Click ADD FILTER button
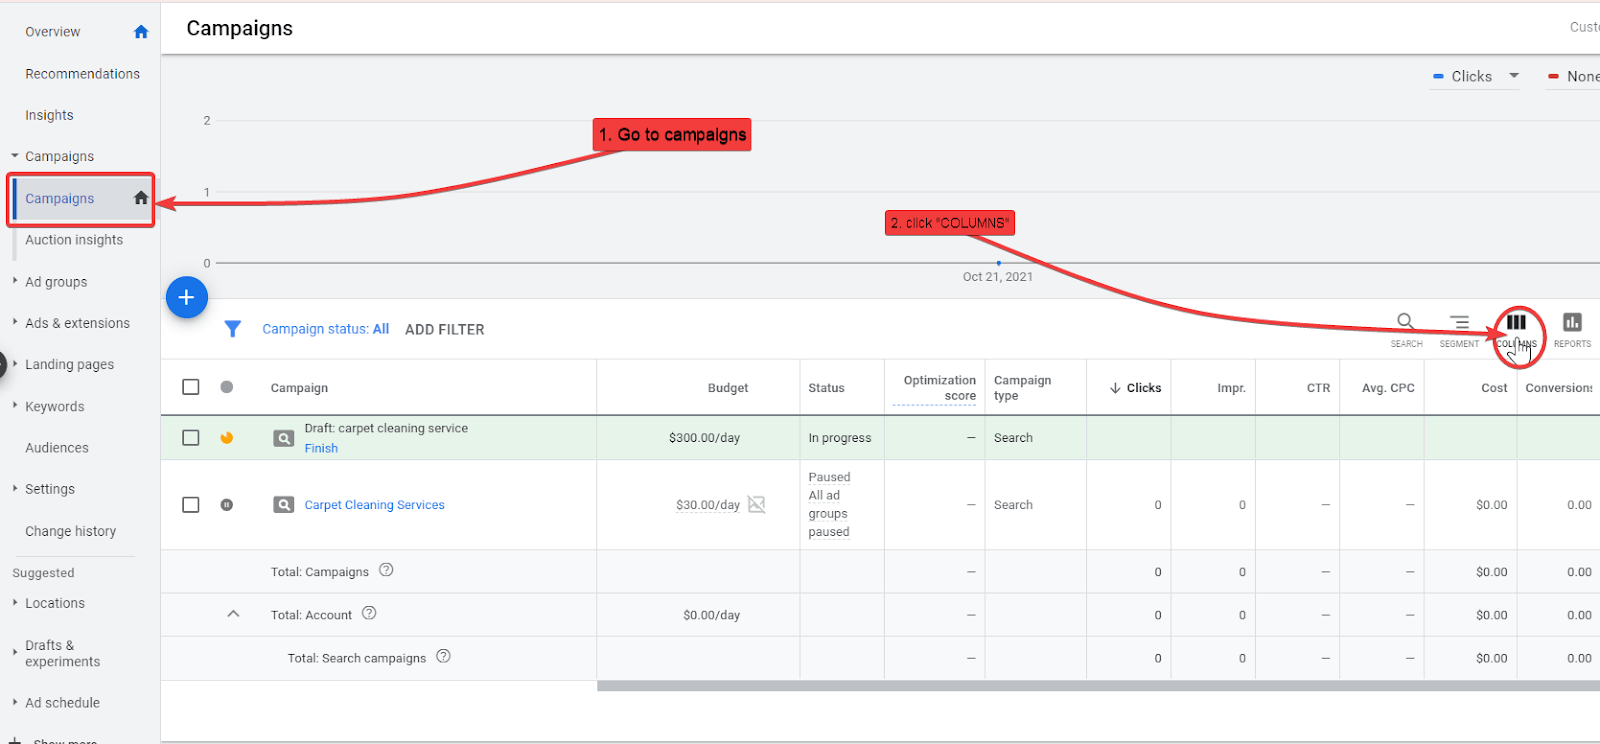The width and height of the screenshot is (1600, 744). coord(445,329)
